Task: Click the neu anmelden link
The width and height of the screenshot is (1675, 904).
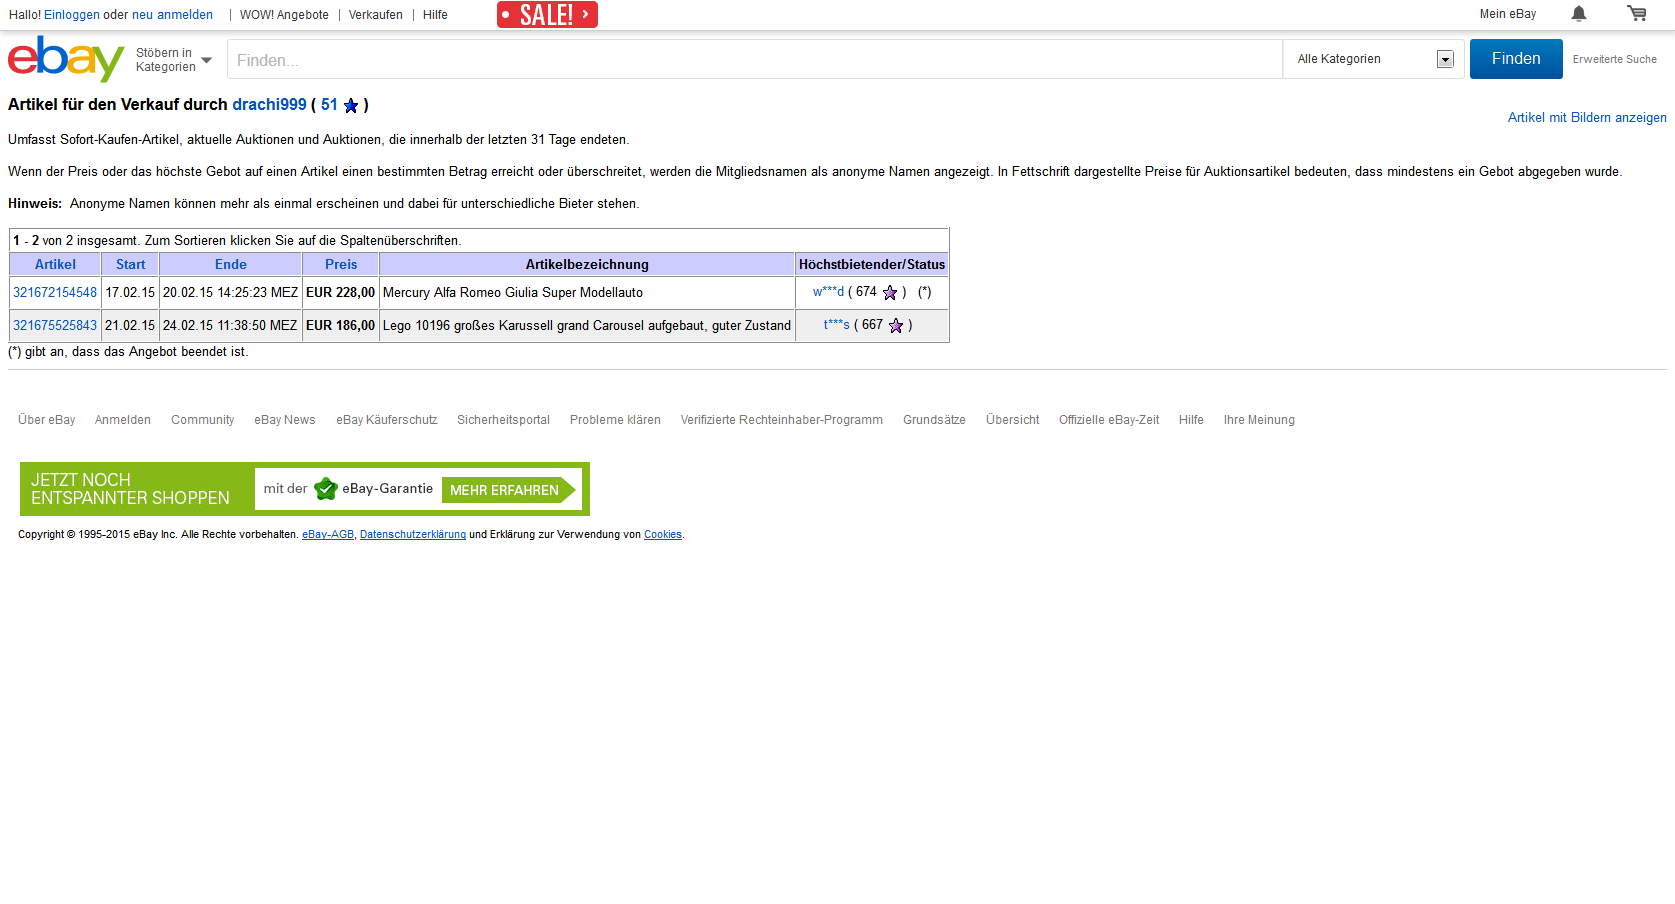Action: (x=172, y=15)
